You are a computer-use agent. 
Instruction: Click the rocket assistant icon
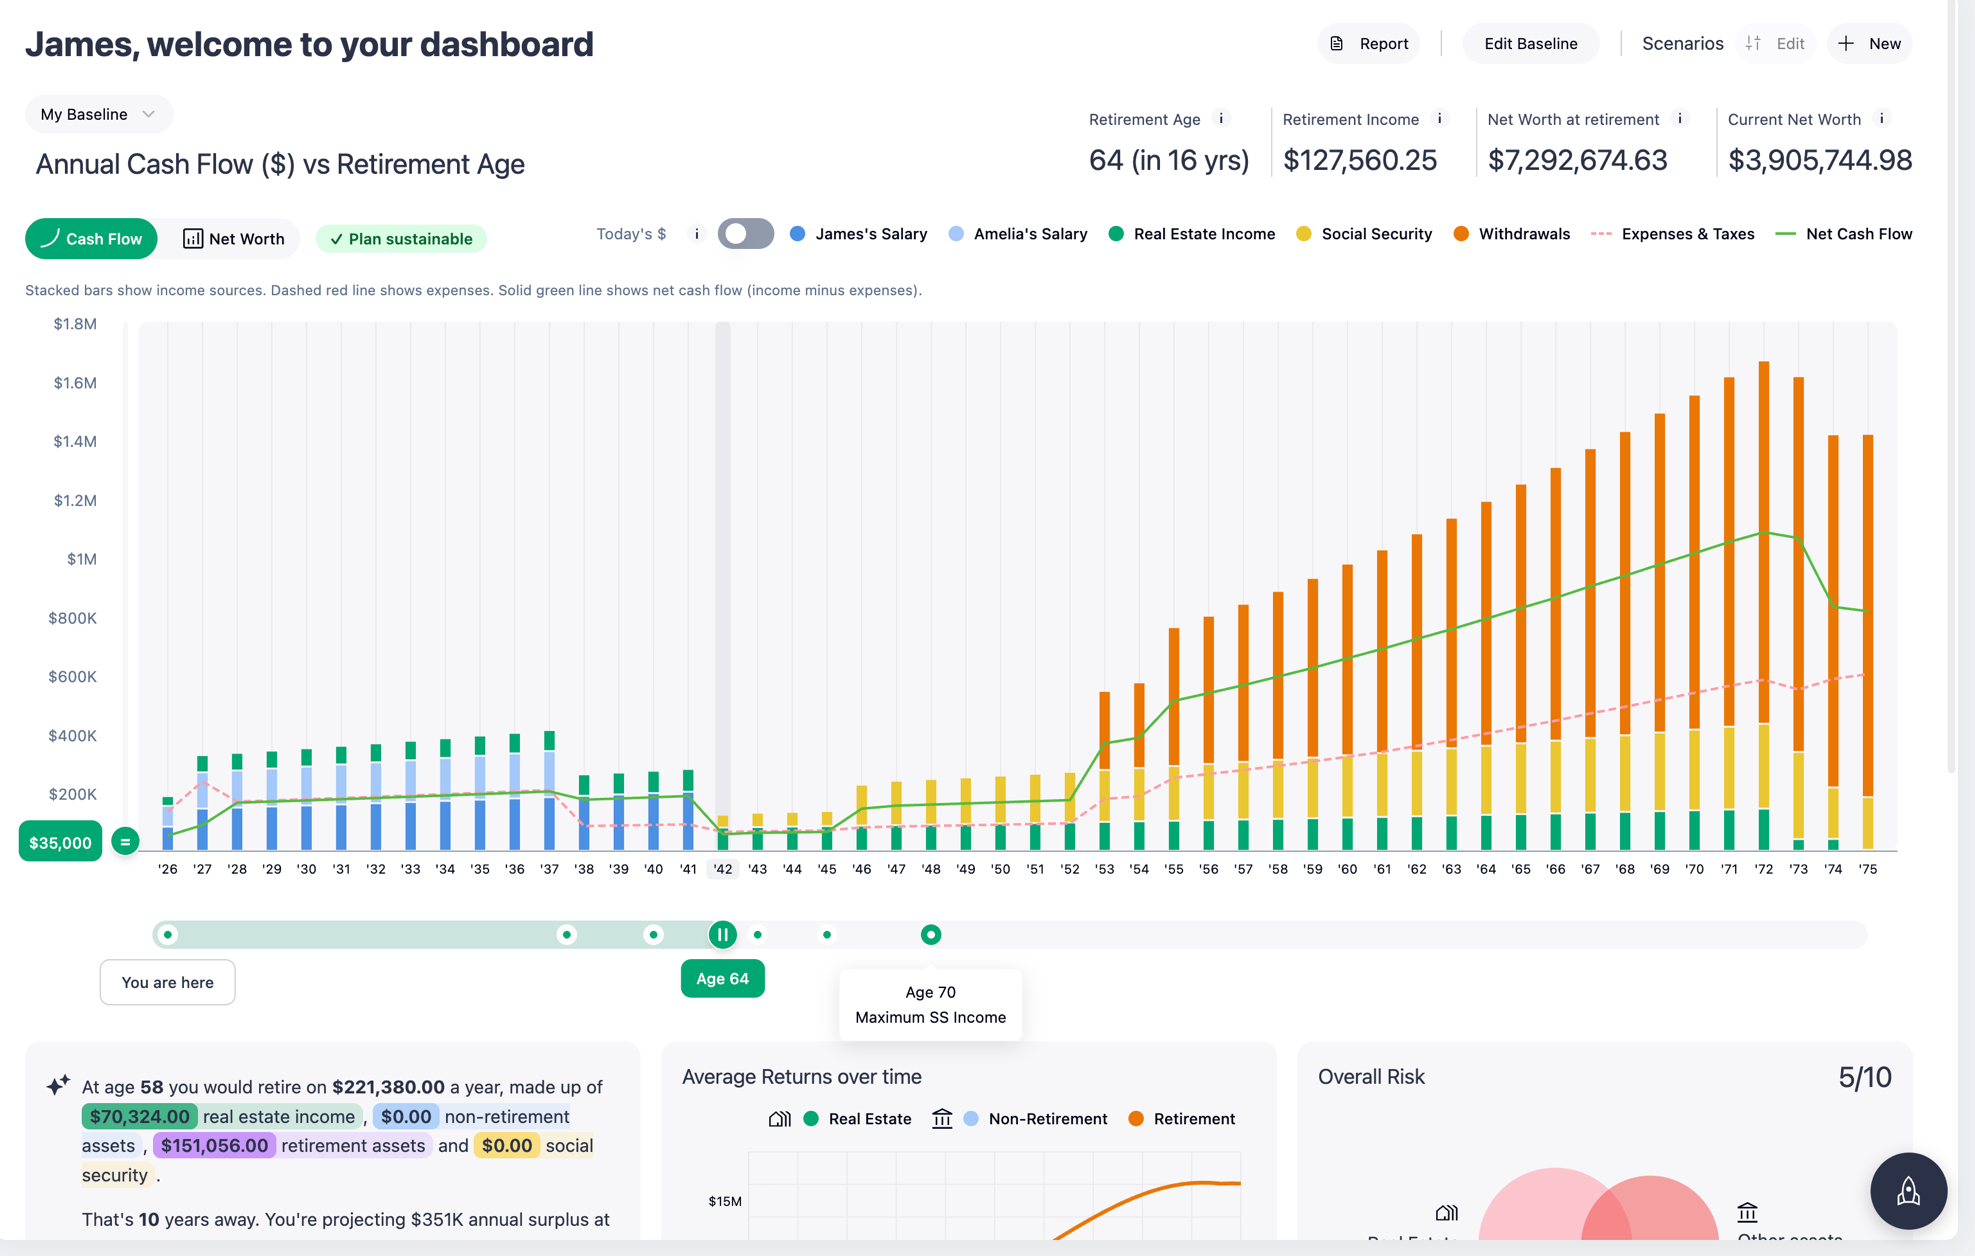(x=1909, y=1191)
